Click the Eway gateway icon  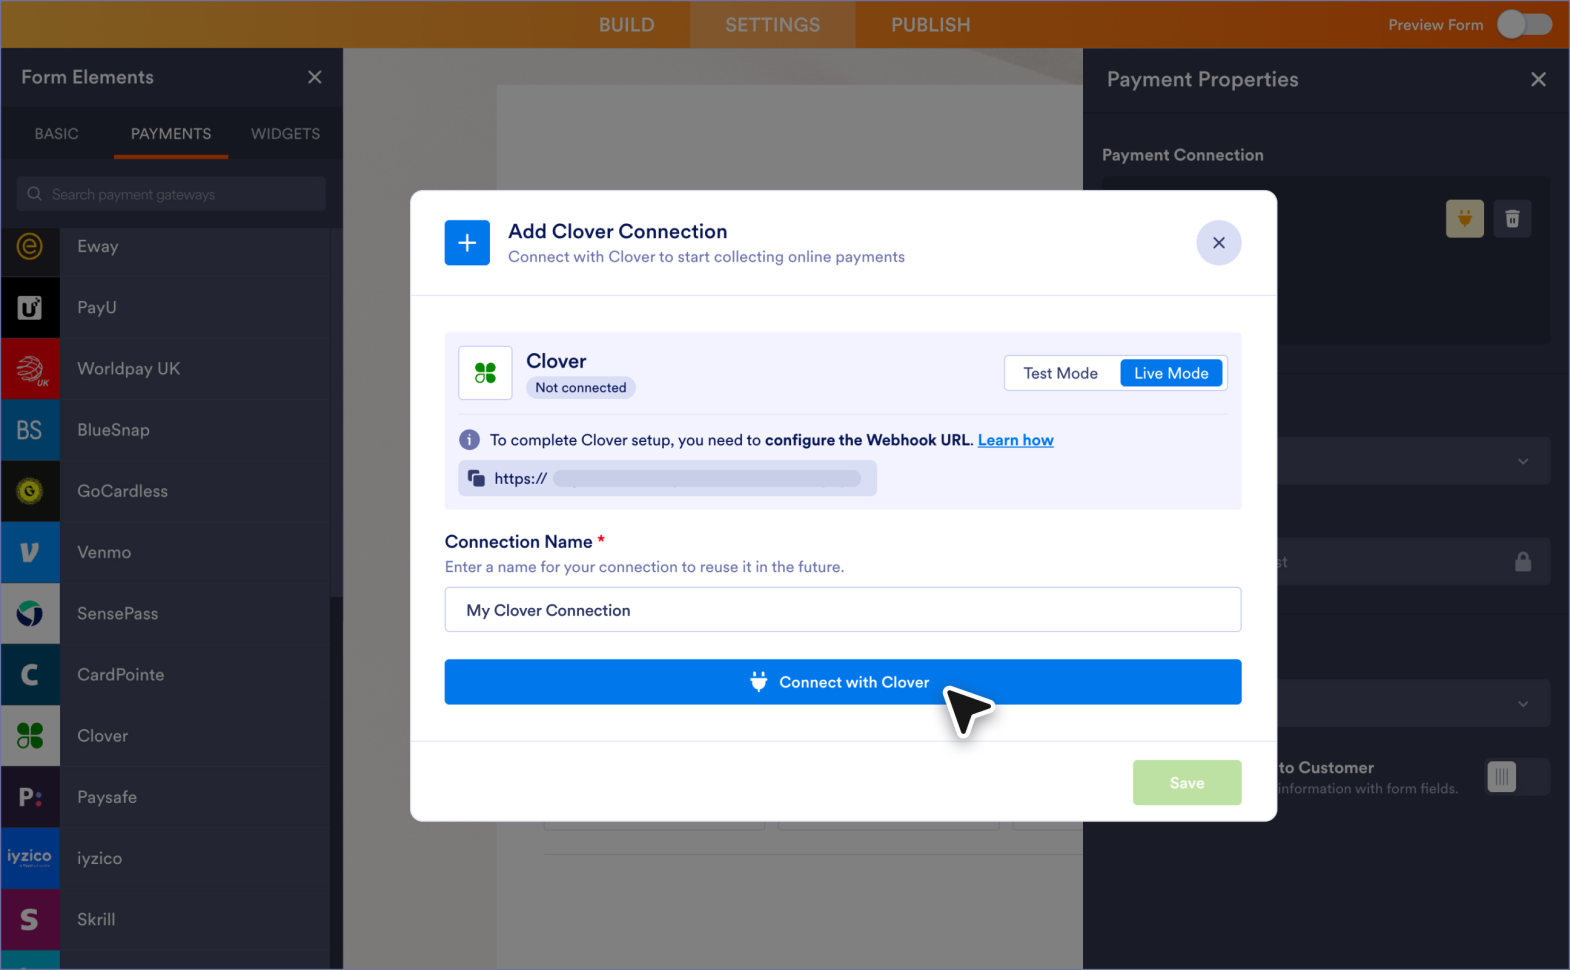click(30, 246)
